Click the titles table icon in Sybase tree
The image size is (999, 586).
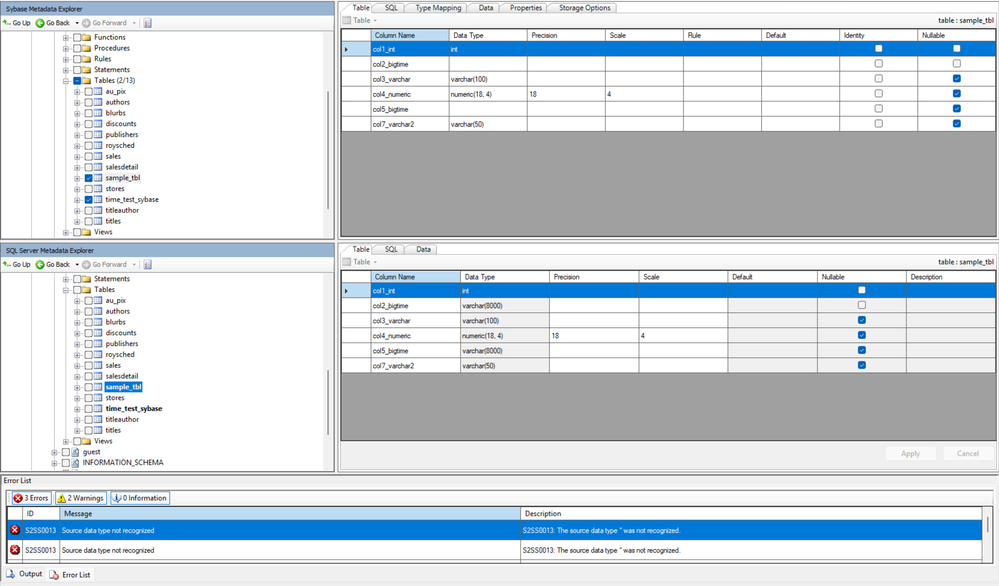pos(98,222)
